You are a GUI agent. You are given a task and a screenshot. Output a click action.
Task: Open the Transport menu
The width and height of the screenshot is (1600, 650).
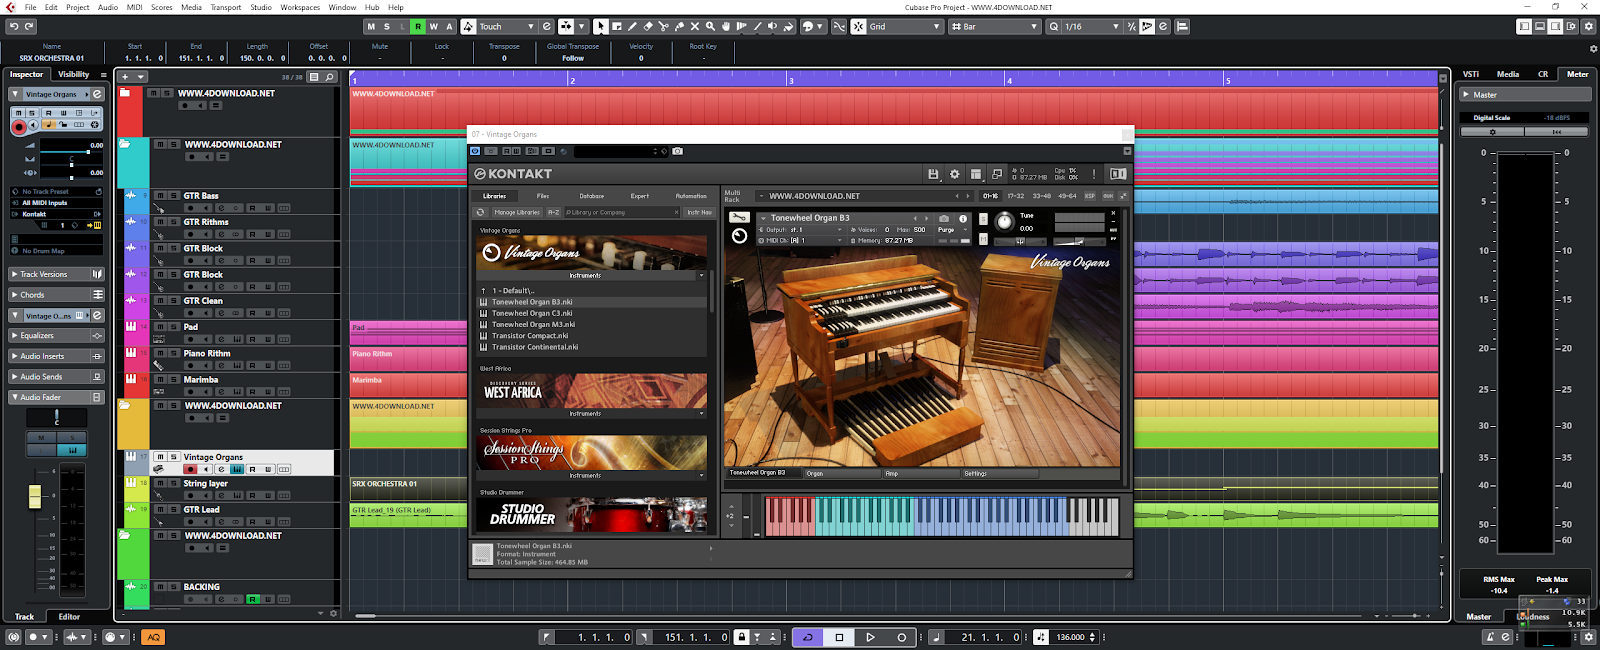pos(226,7)
